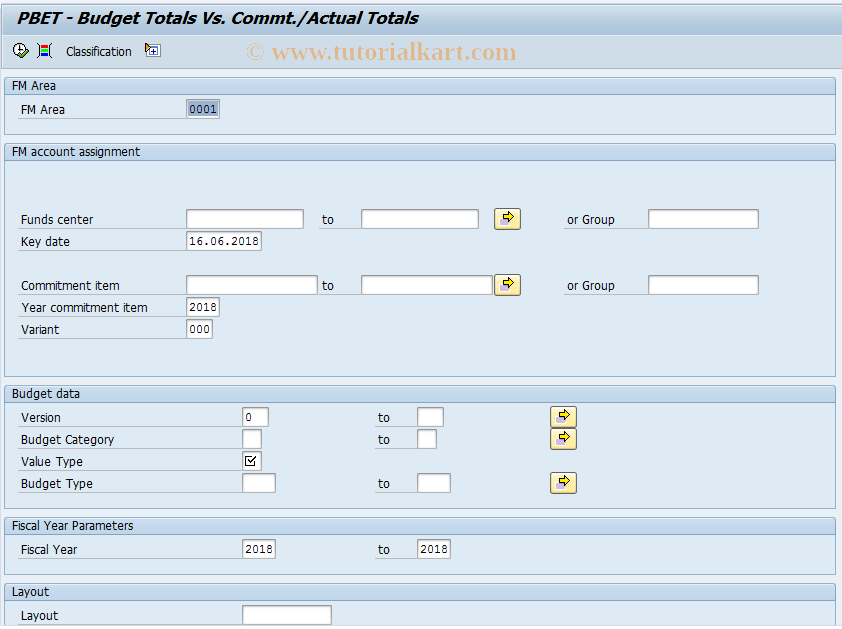The width and height of the screenshot is (842, 629).
Task: Click the Budget Category to field
Action: pyautogui.click(x=427, y=439)
